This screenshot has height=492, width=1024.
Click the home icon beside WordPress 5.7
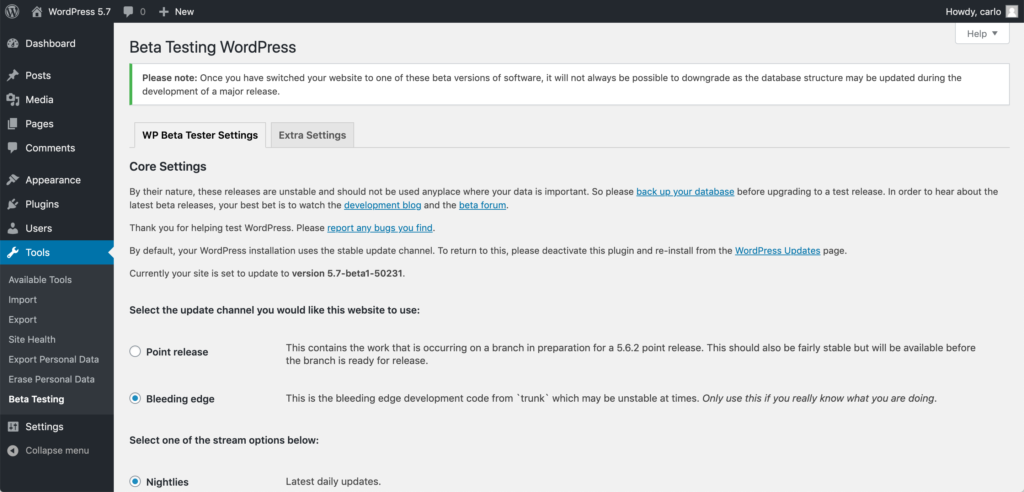click(x=37, y=11)
